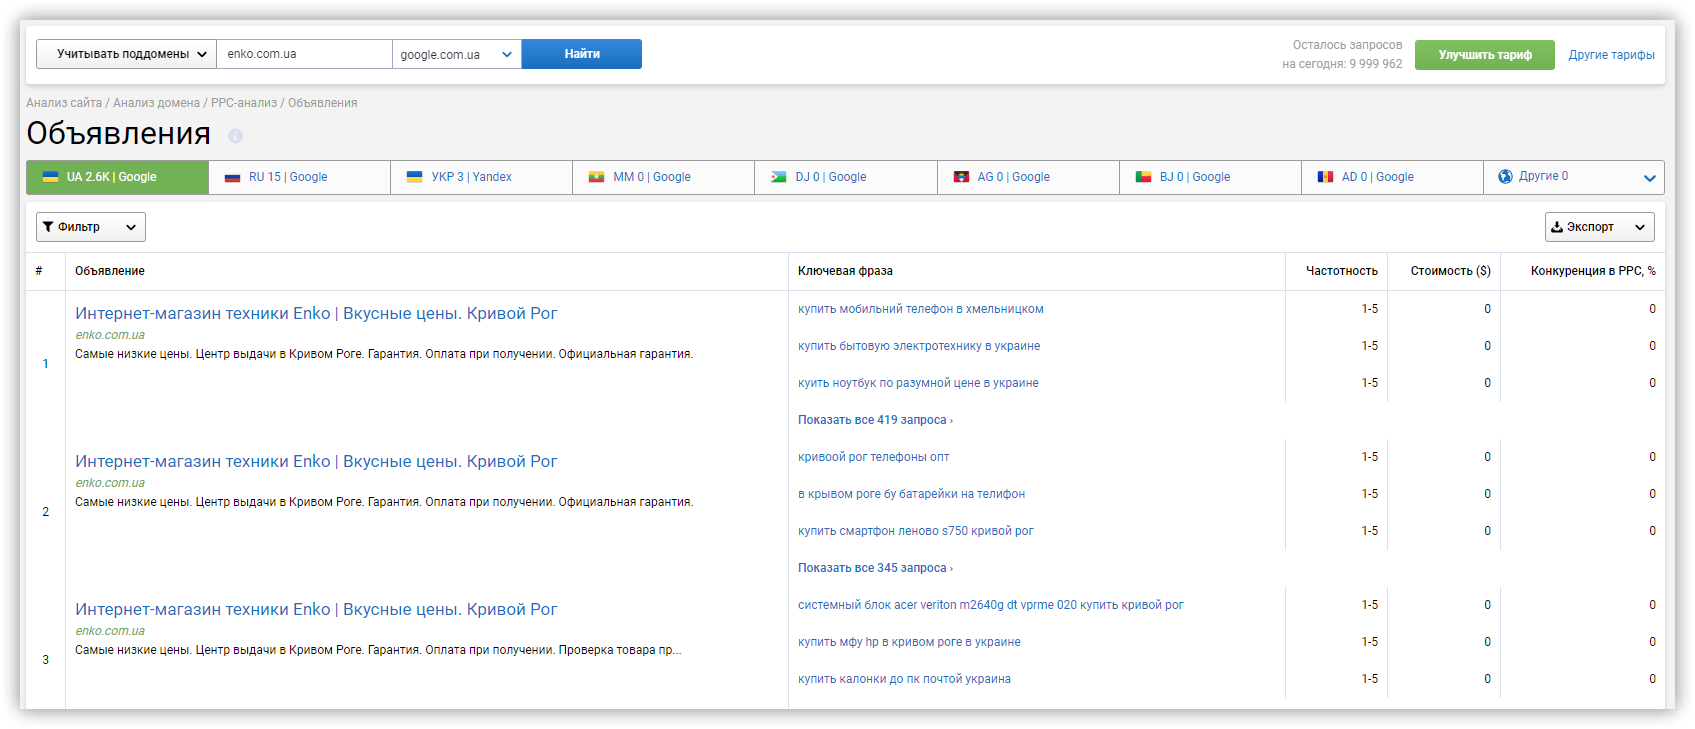Click the enko.com.ua URL in row 1
Image resolution: width=1695 pixels, height=729 pixels.
(x=110, y=335)
